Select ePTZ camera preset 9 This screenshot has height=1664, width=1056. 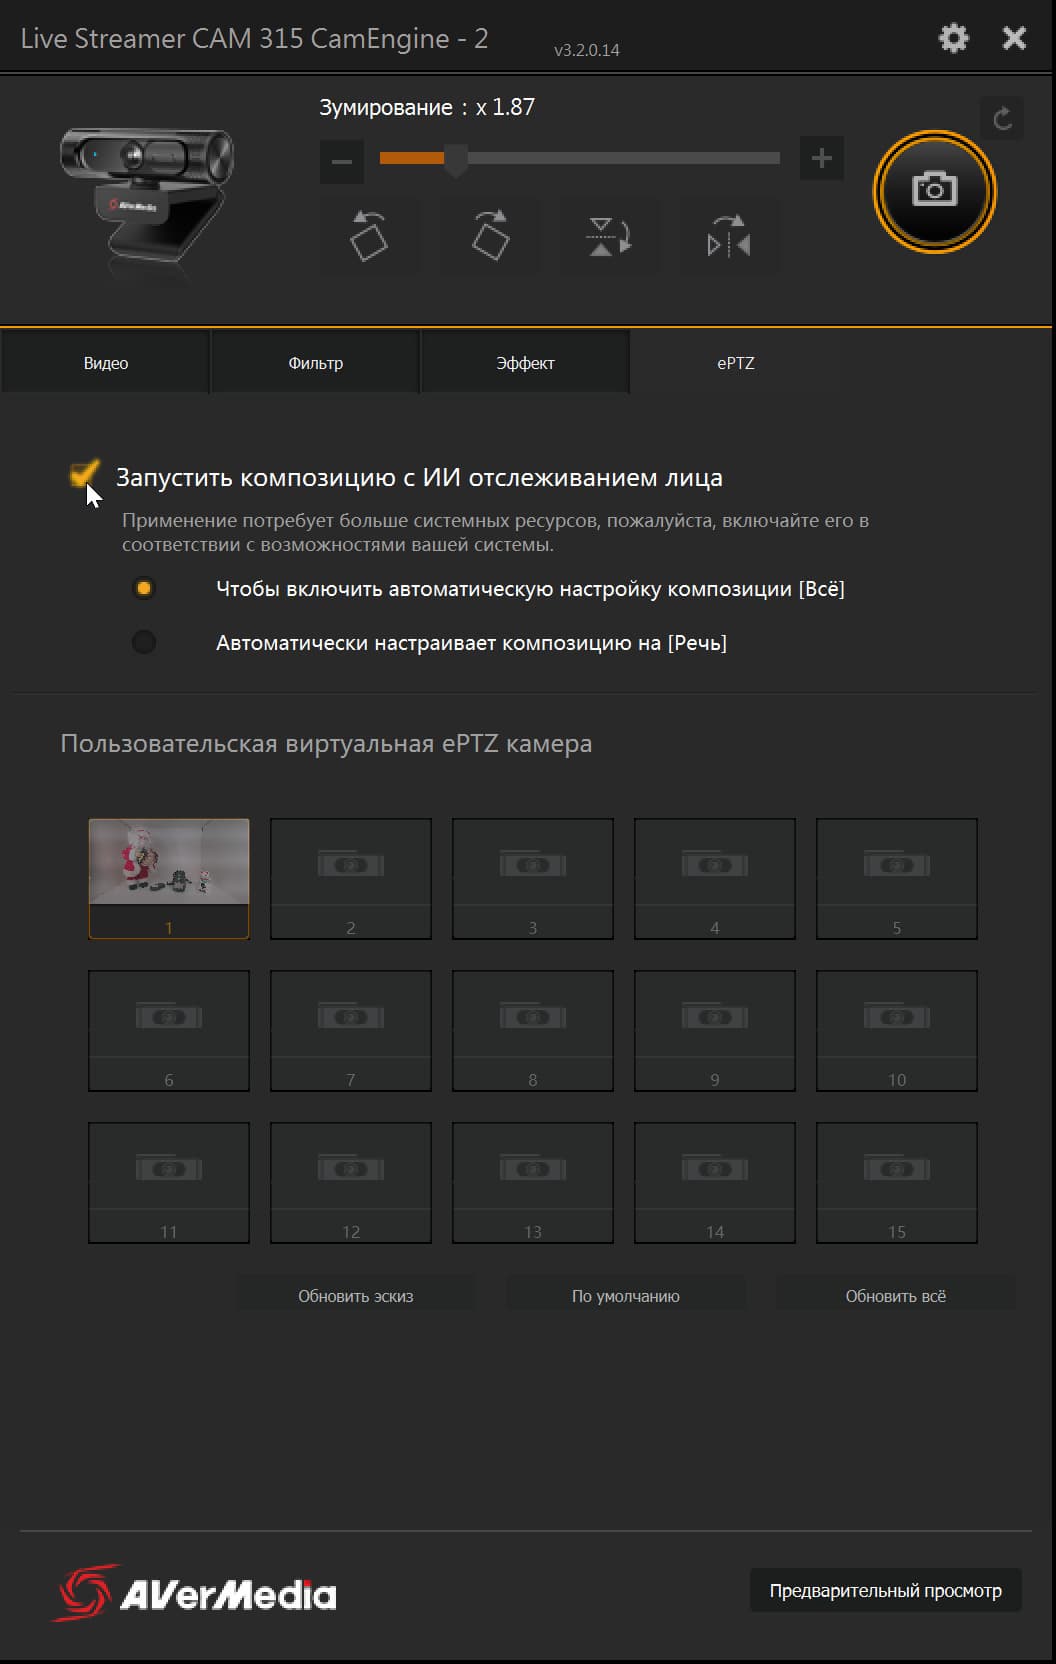tap(715, 1030)
